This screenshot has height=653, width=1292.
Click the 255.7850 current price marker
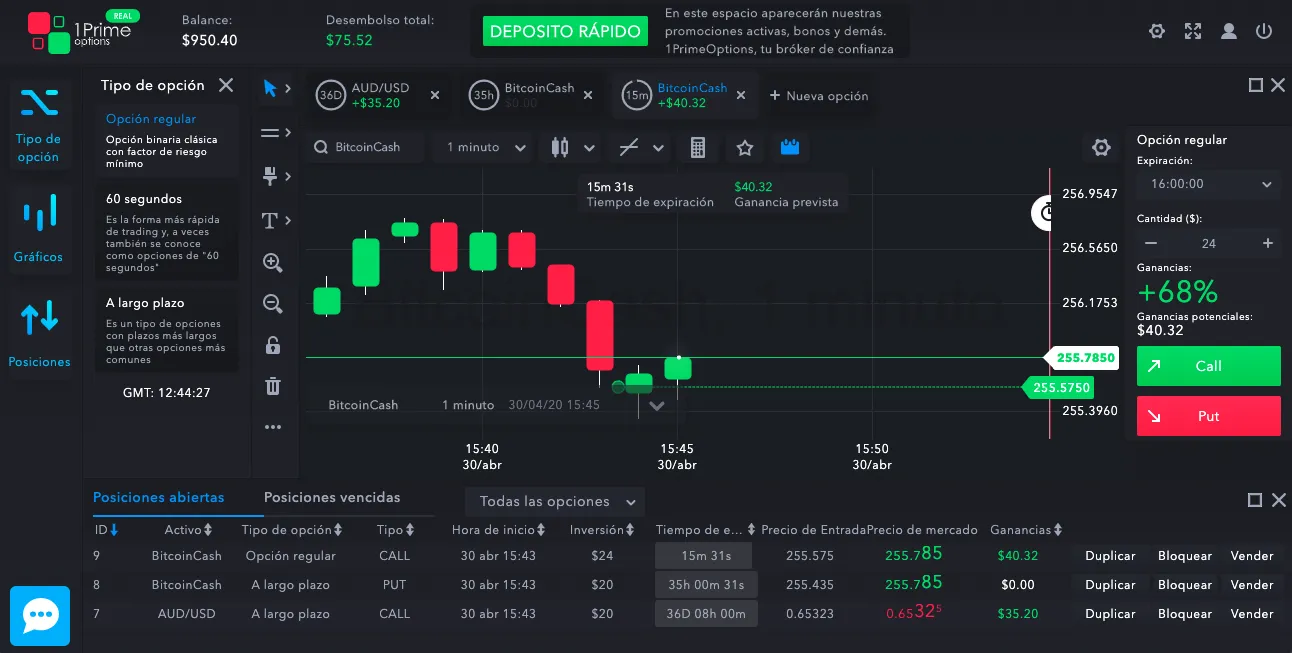(1081, 357)
